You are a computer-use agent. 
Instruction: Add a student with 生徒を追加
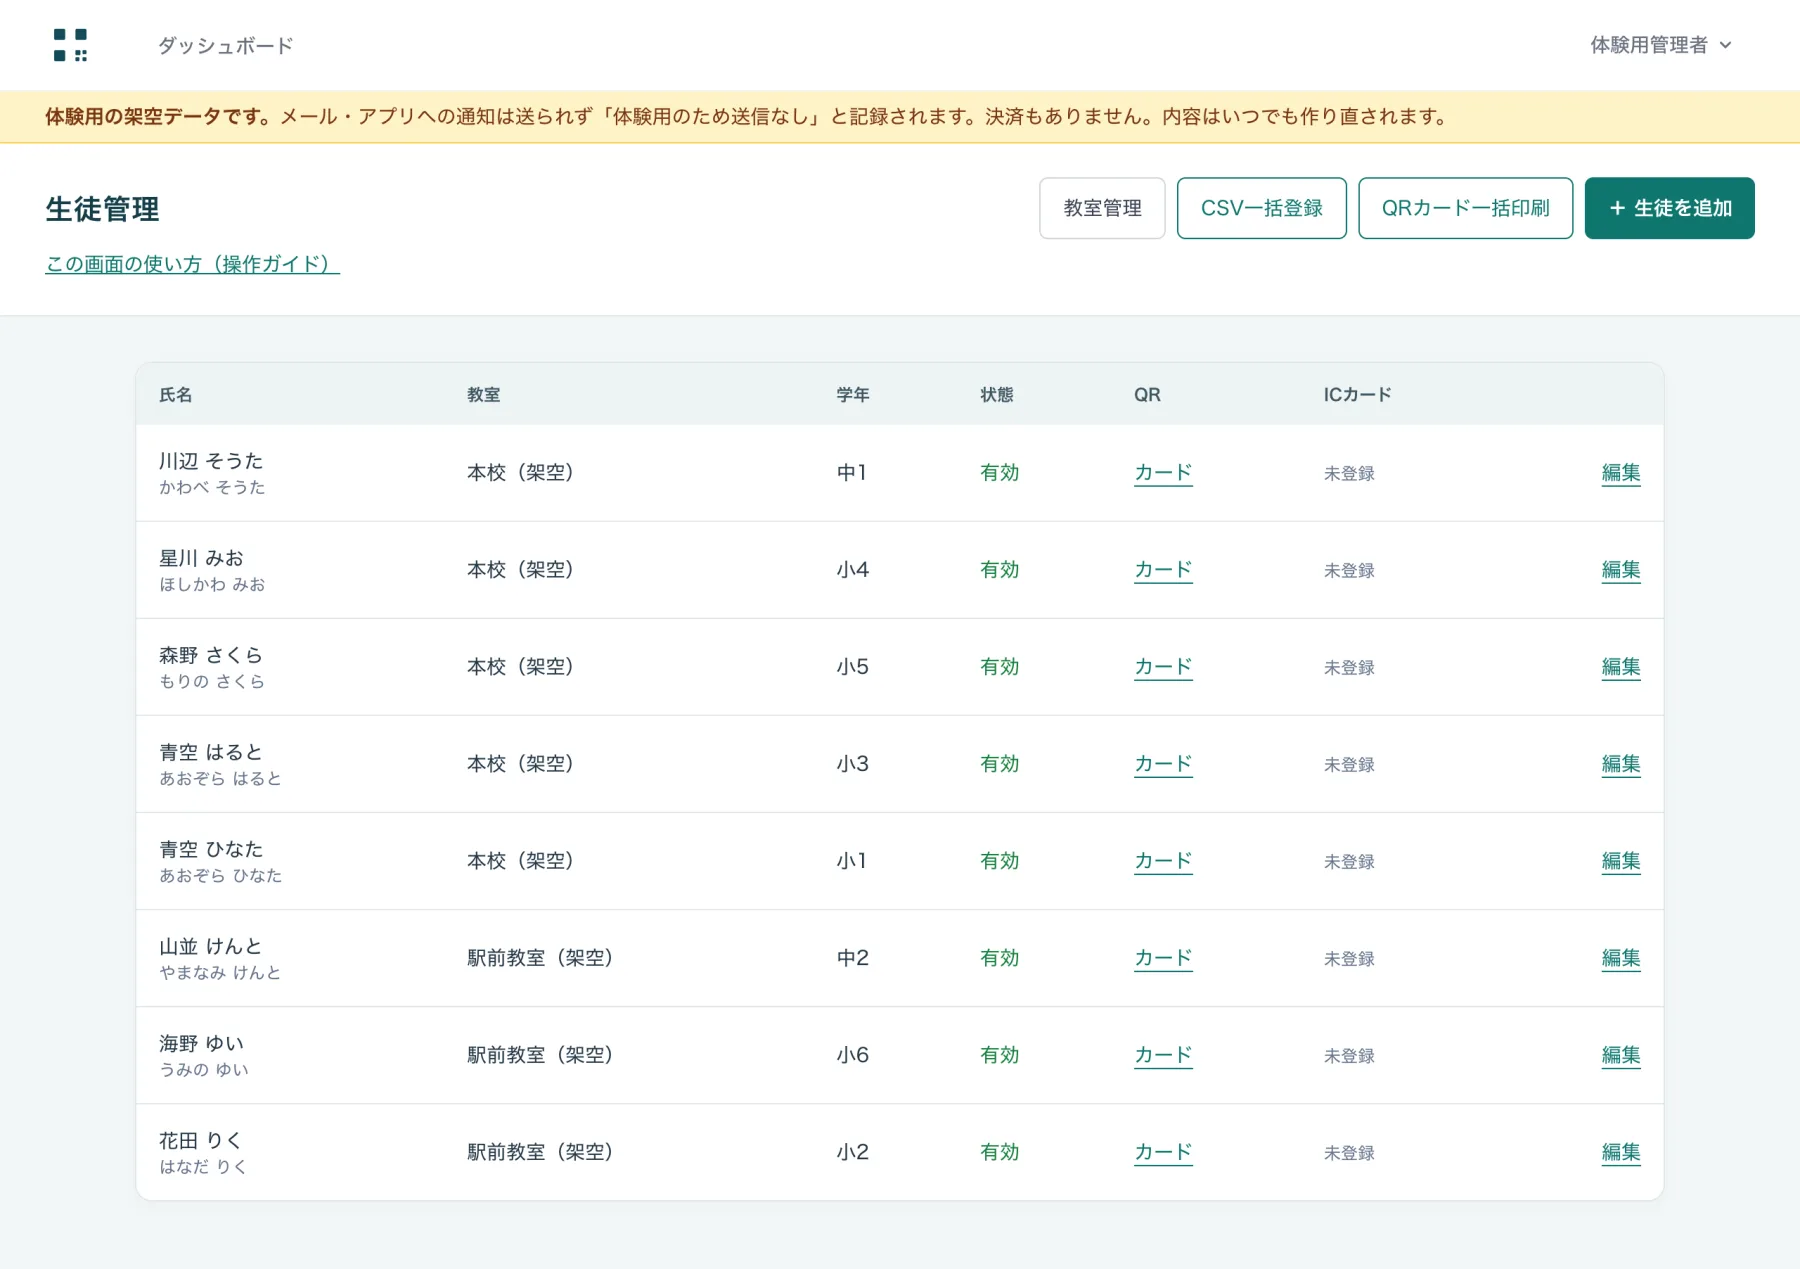pyautogui.click(x=1669, y=208)
